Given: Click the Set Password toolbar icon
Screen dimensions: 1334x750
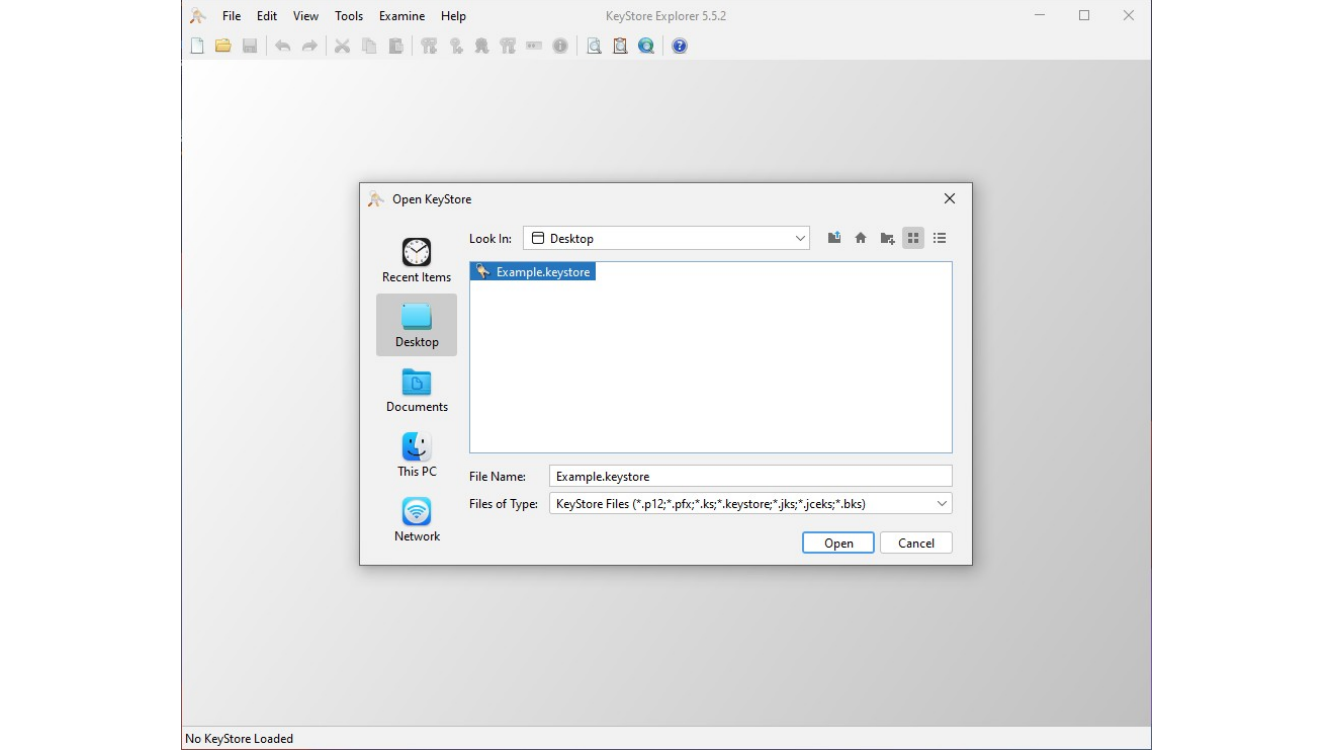Looking at the screenshot, I should pos(534,46).
